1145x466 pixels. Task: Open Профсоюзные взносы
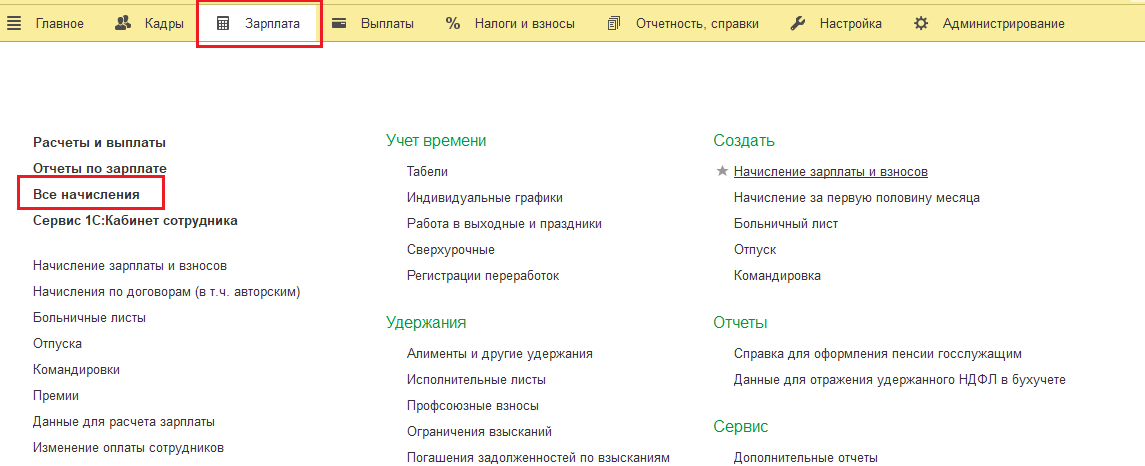[x=472, y=405]
